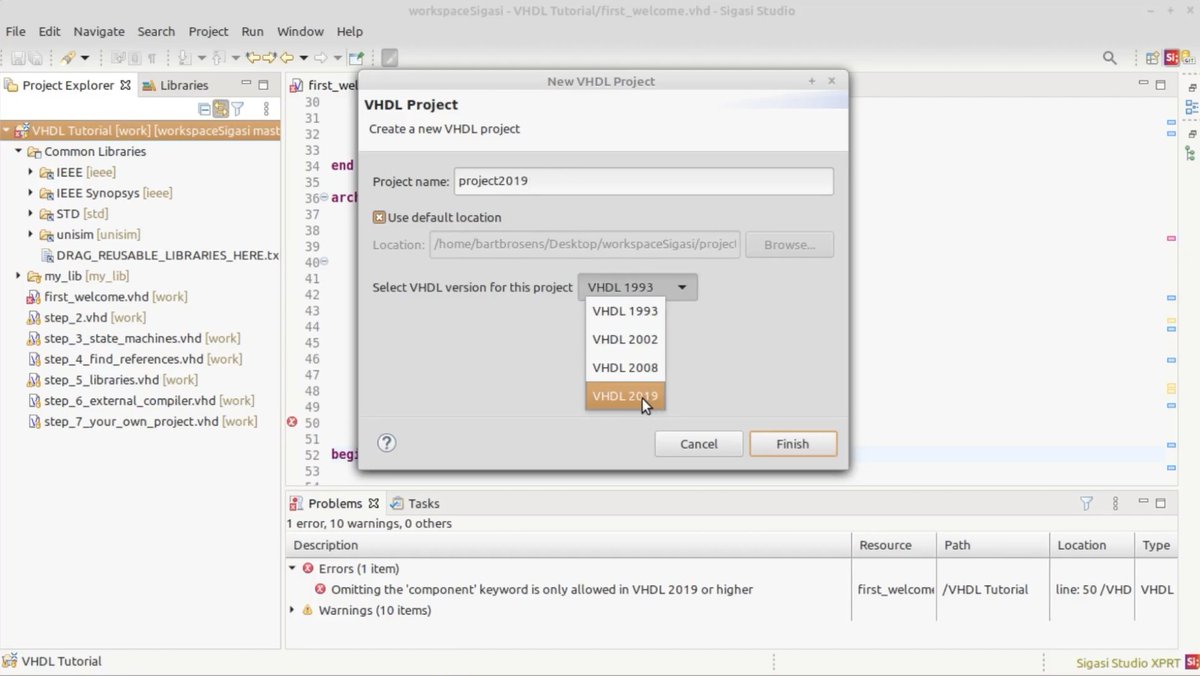Open the Navigate menu
The image size is (1200, 676).
coord(98,31)
